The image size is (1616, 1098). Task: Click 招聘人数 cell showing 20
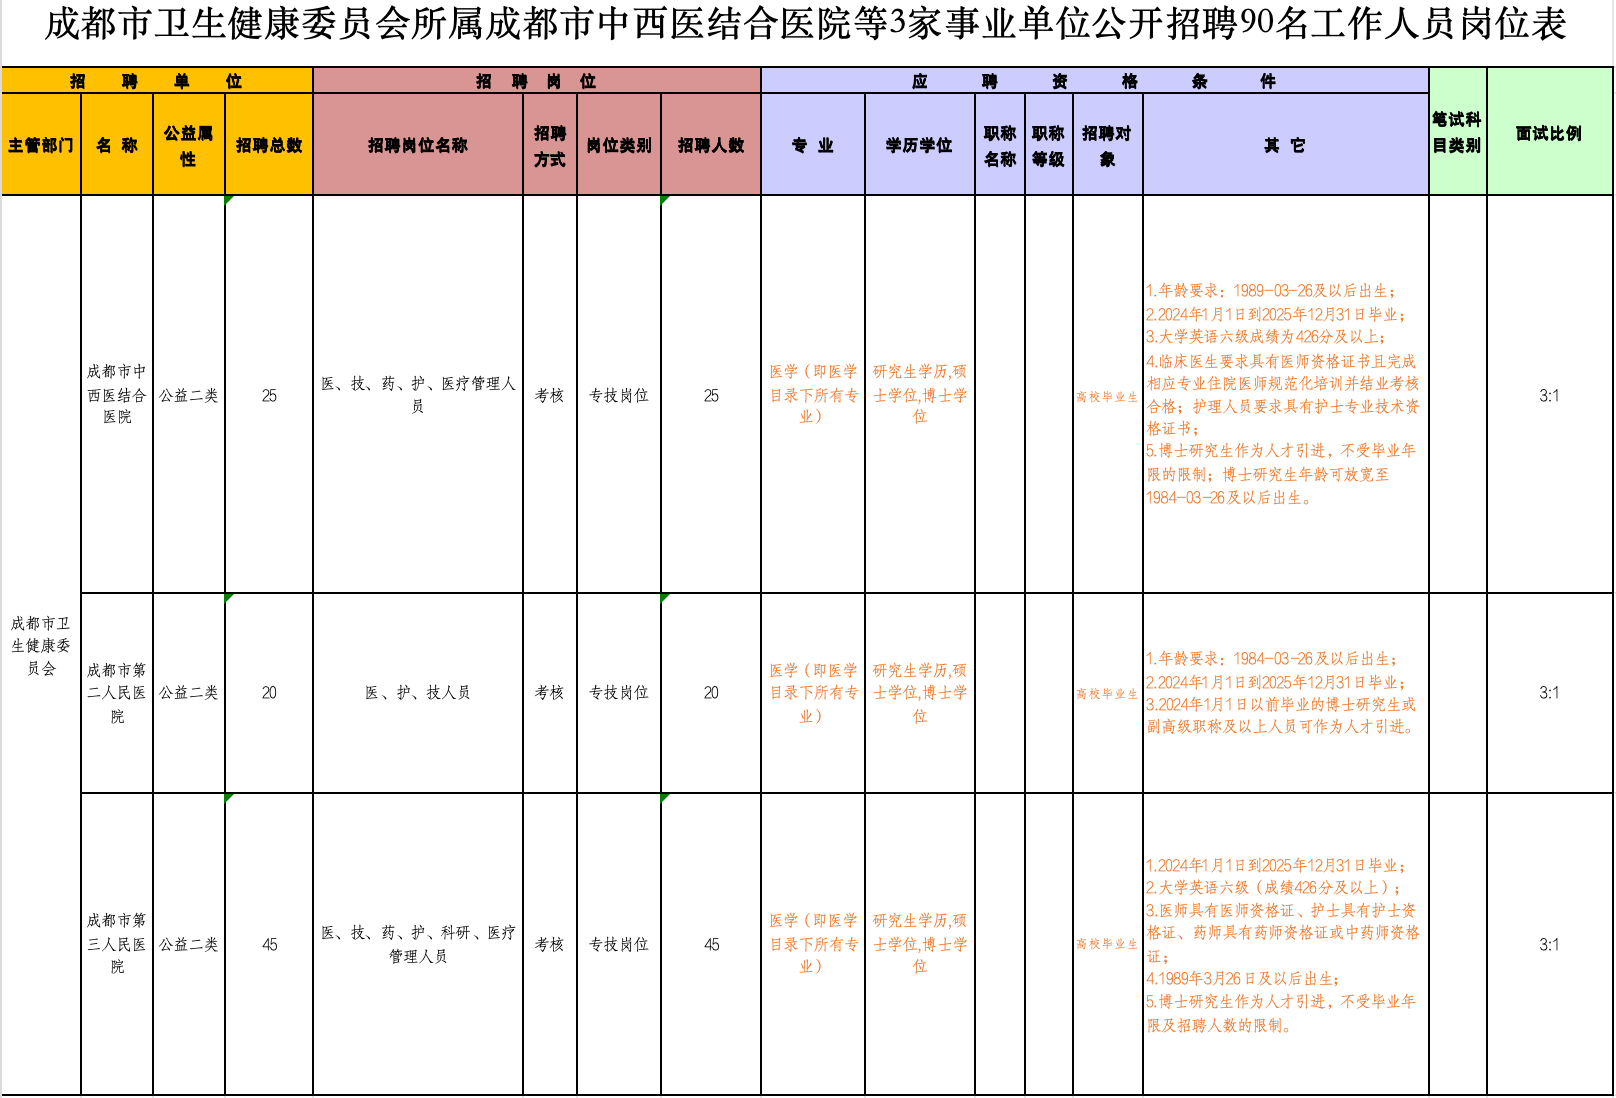point(711,693)
